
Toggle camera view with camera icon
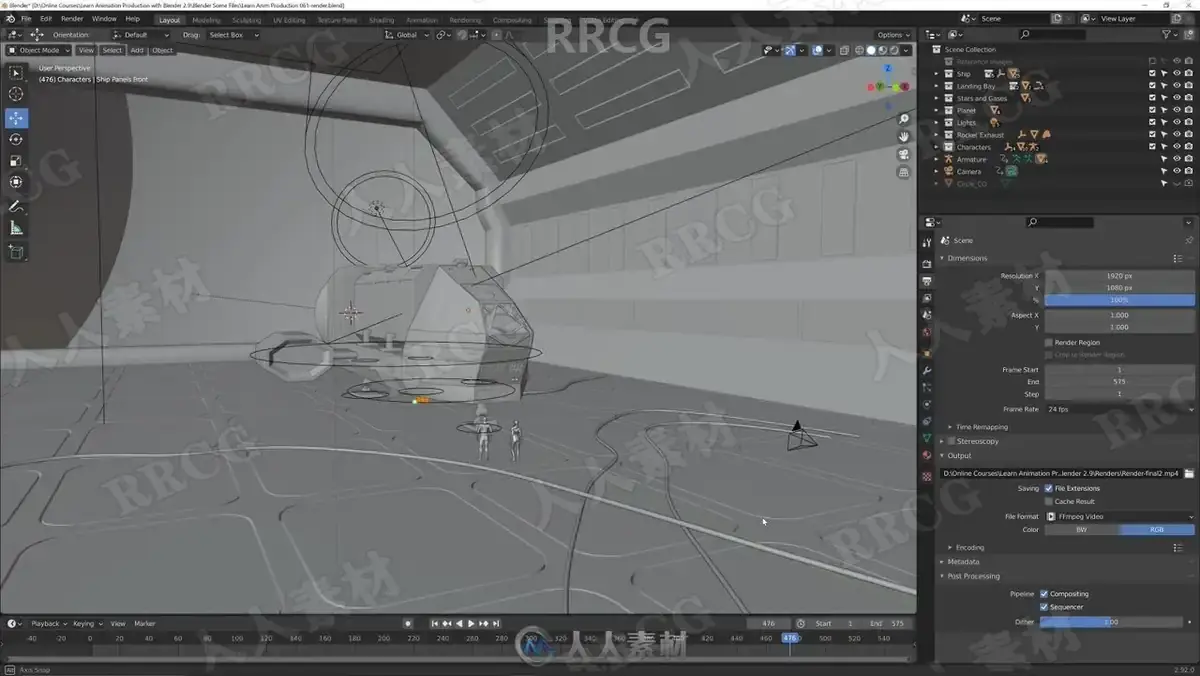(904, 154)
